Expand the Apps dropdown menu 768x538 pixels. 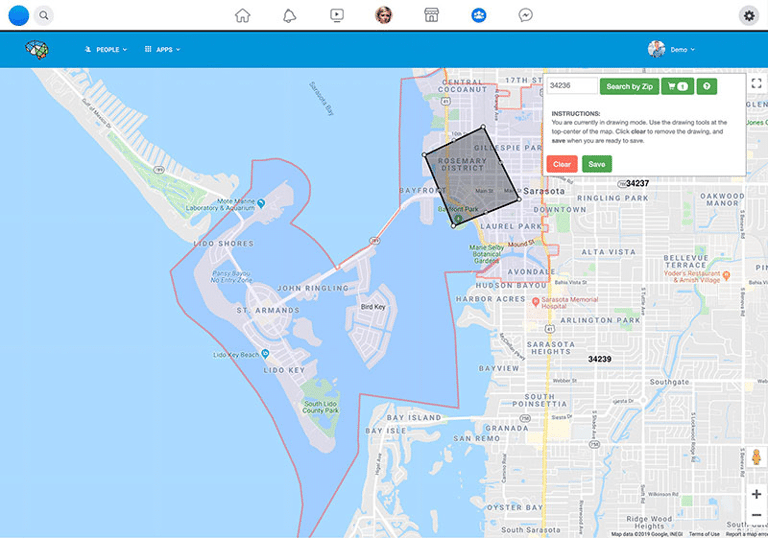click(162, 49)
